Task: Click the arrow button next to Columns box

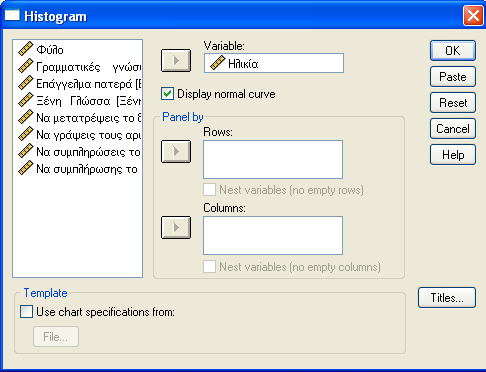Action: [176, 228]
